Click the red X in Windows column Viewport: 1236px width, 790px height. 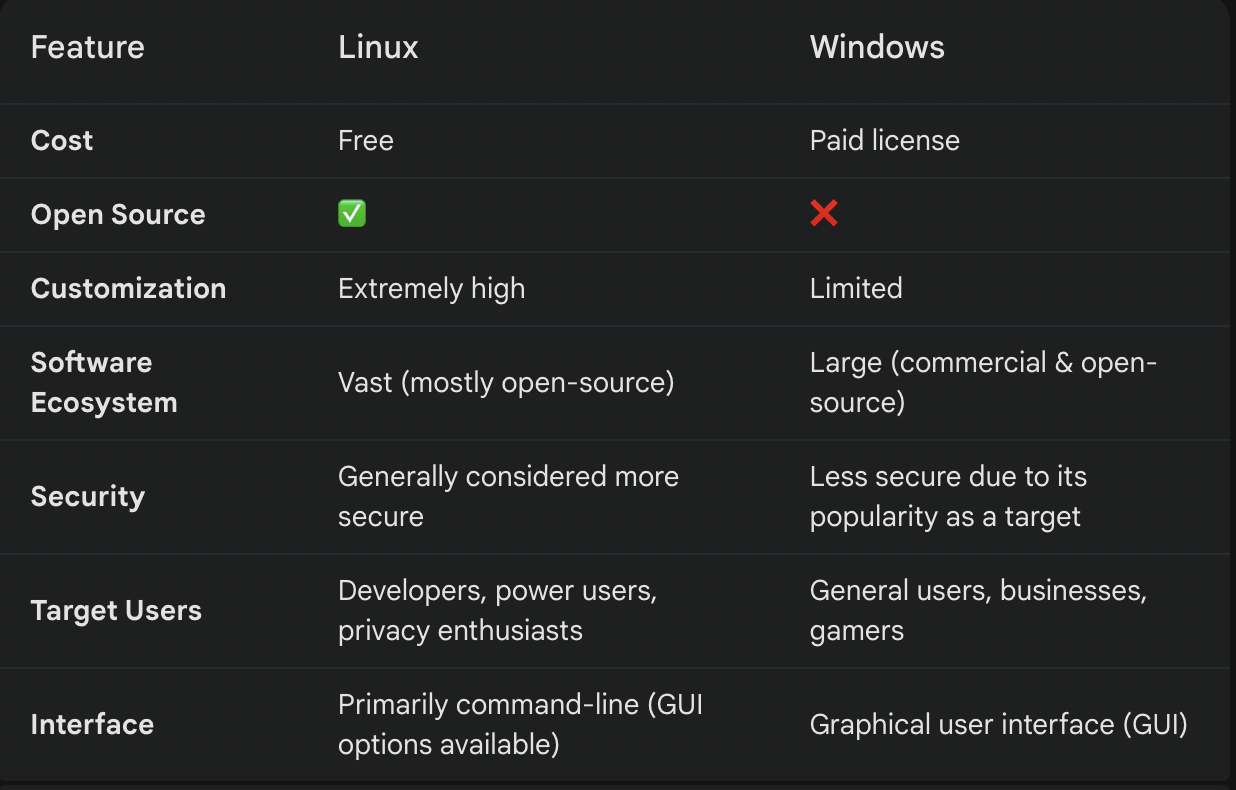pyautogui.click(x=824, y=213)
